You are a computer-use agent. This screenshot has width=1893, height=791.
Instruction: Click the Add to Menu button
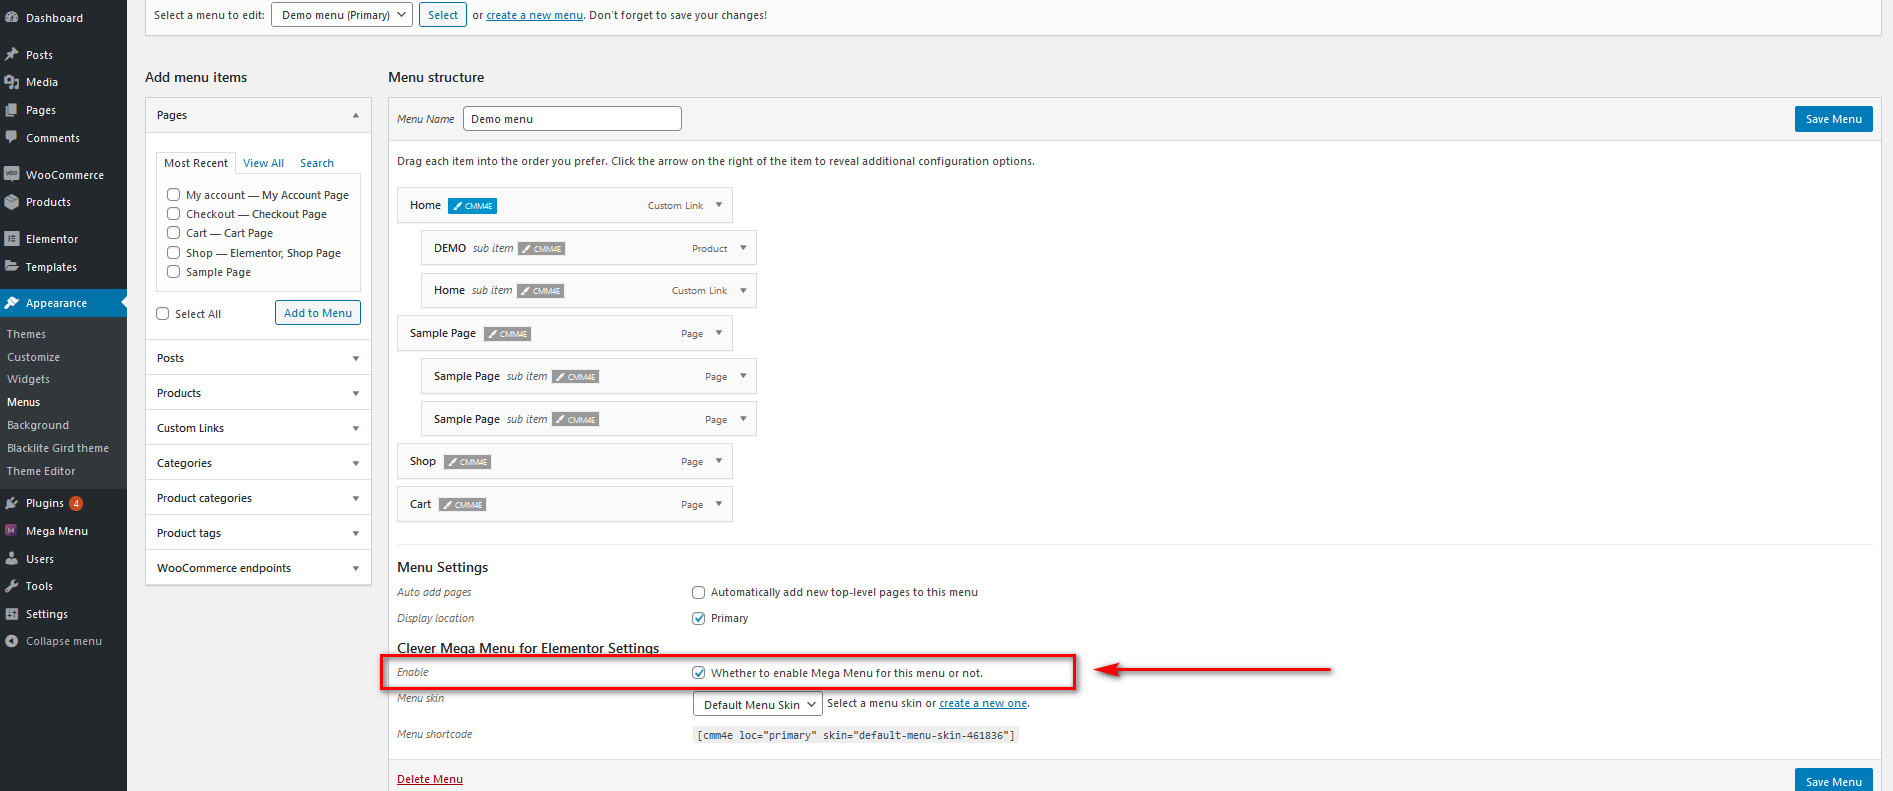[318, 313]
